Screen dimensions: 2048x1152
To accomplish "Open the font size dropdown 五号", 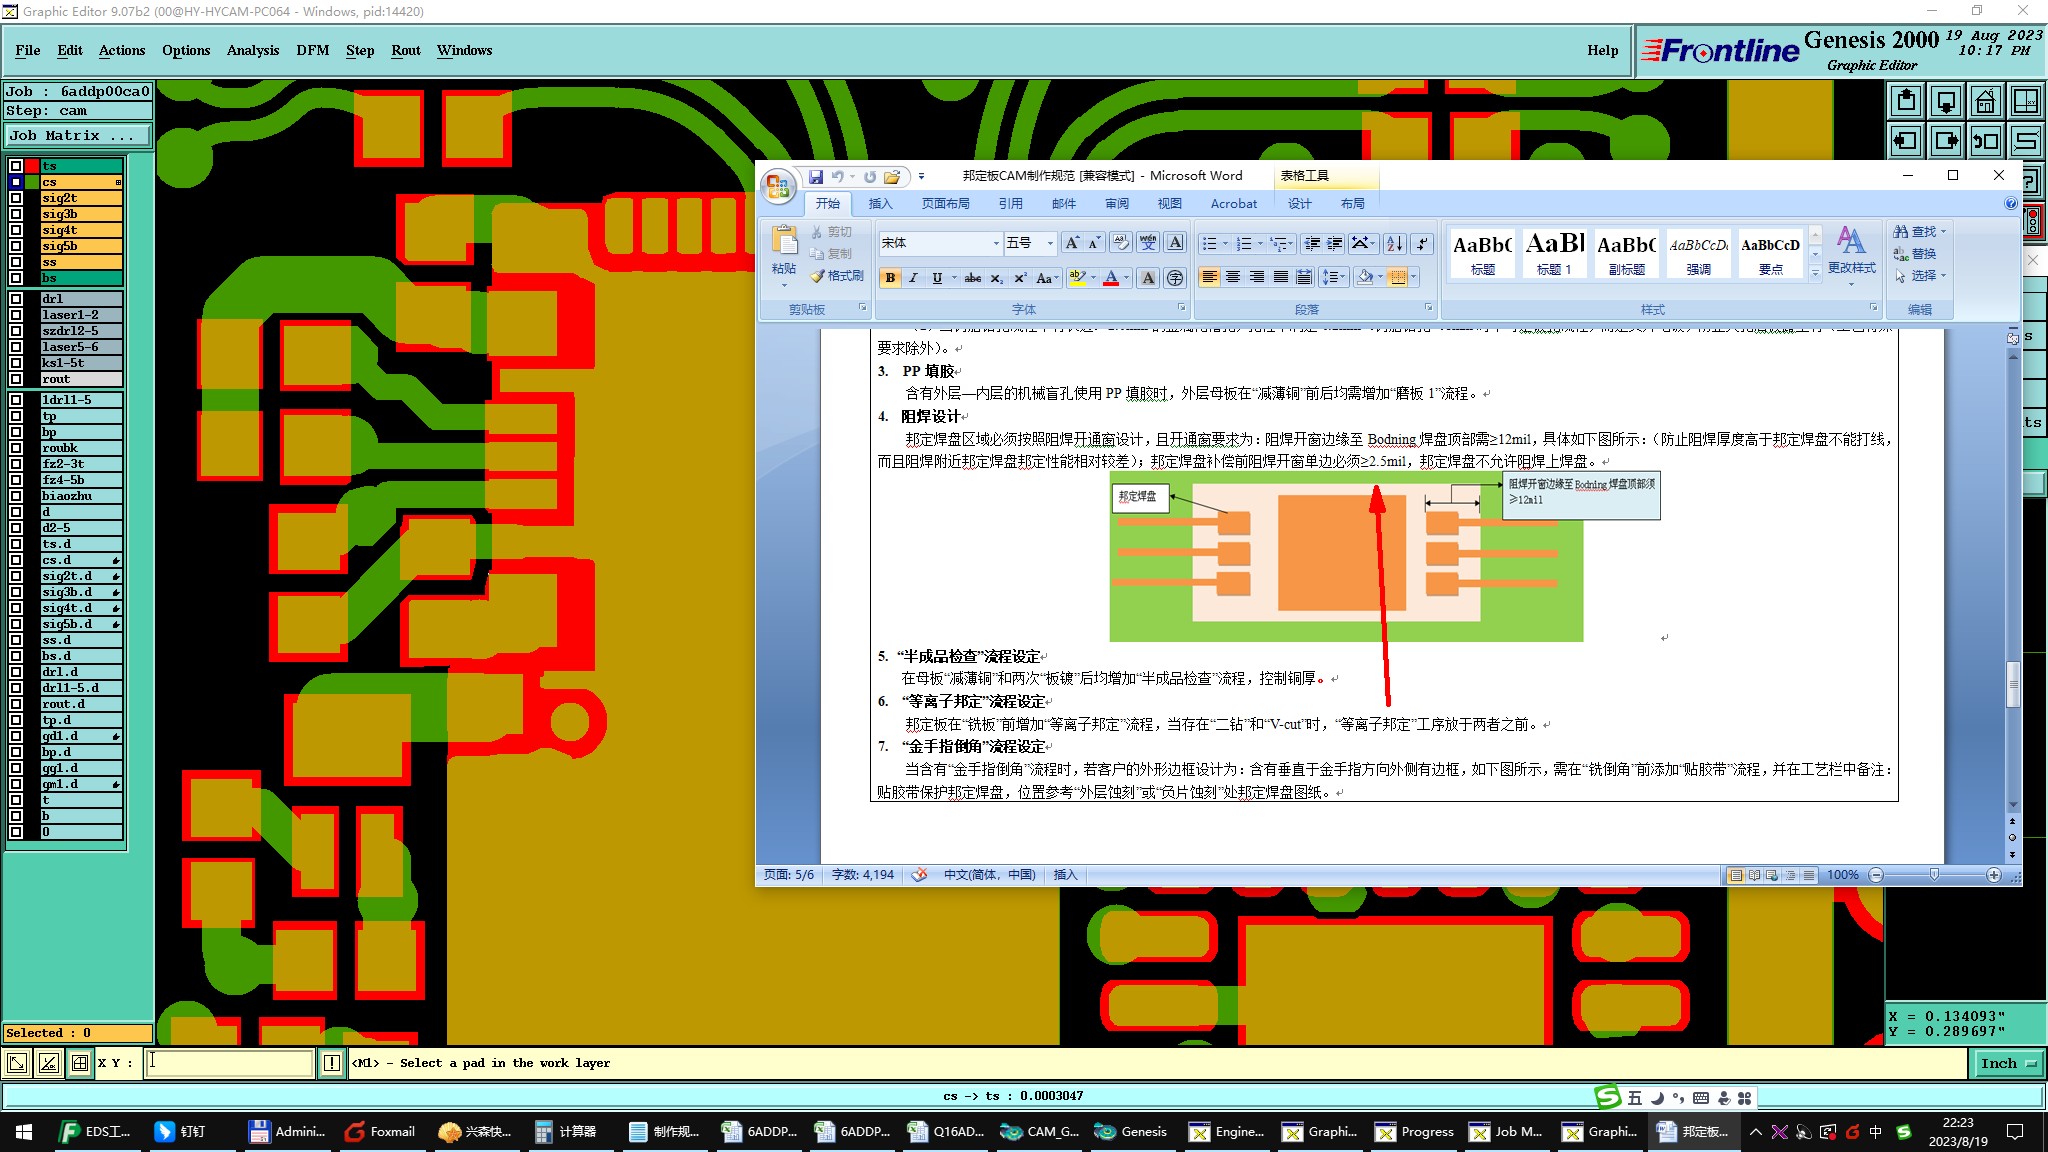I will tap(1049, 243).
